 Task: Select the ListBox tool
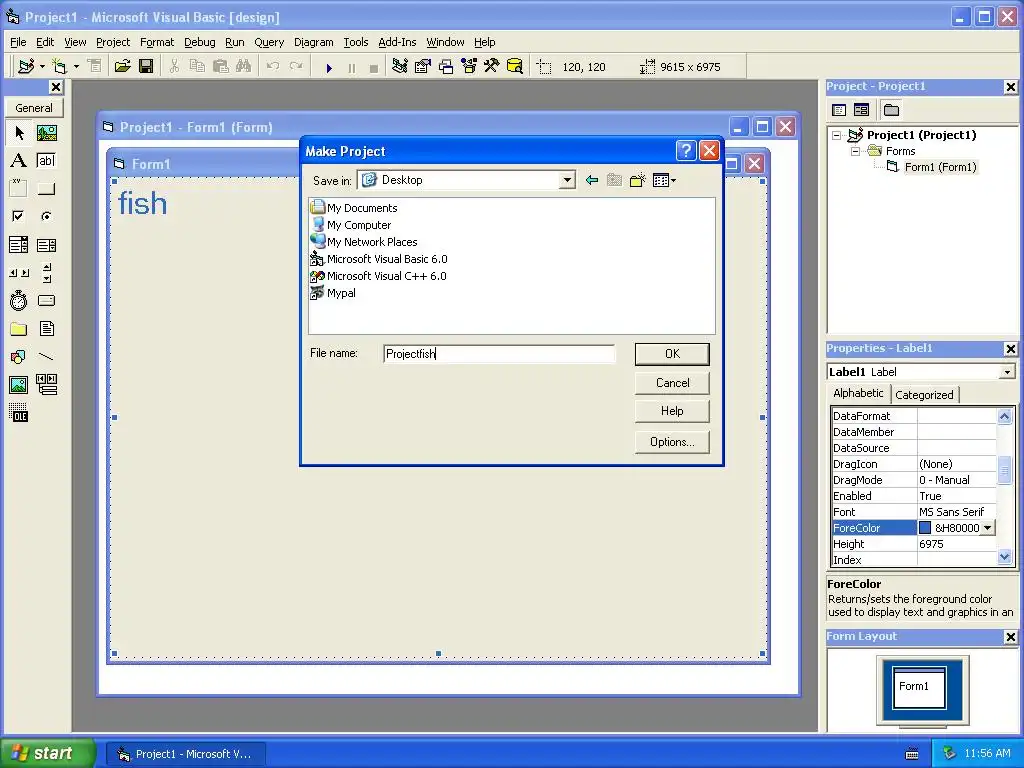pos(46,245)
